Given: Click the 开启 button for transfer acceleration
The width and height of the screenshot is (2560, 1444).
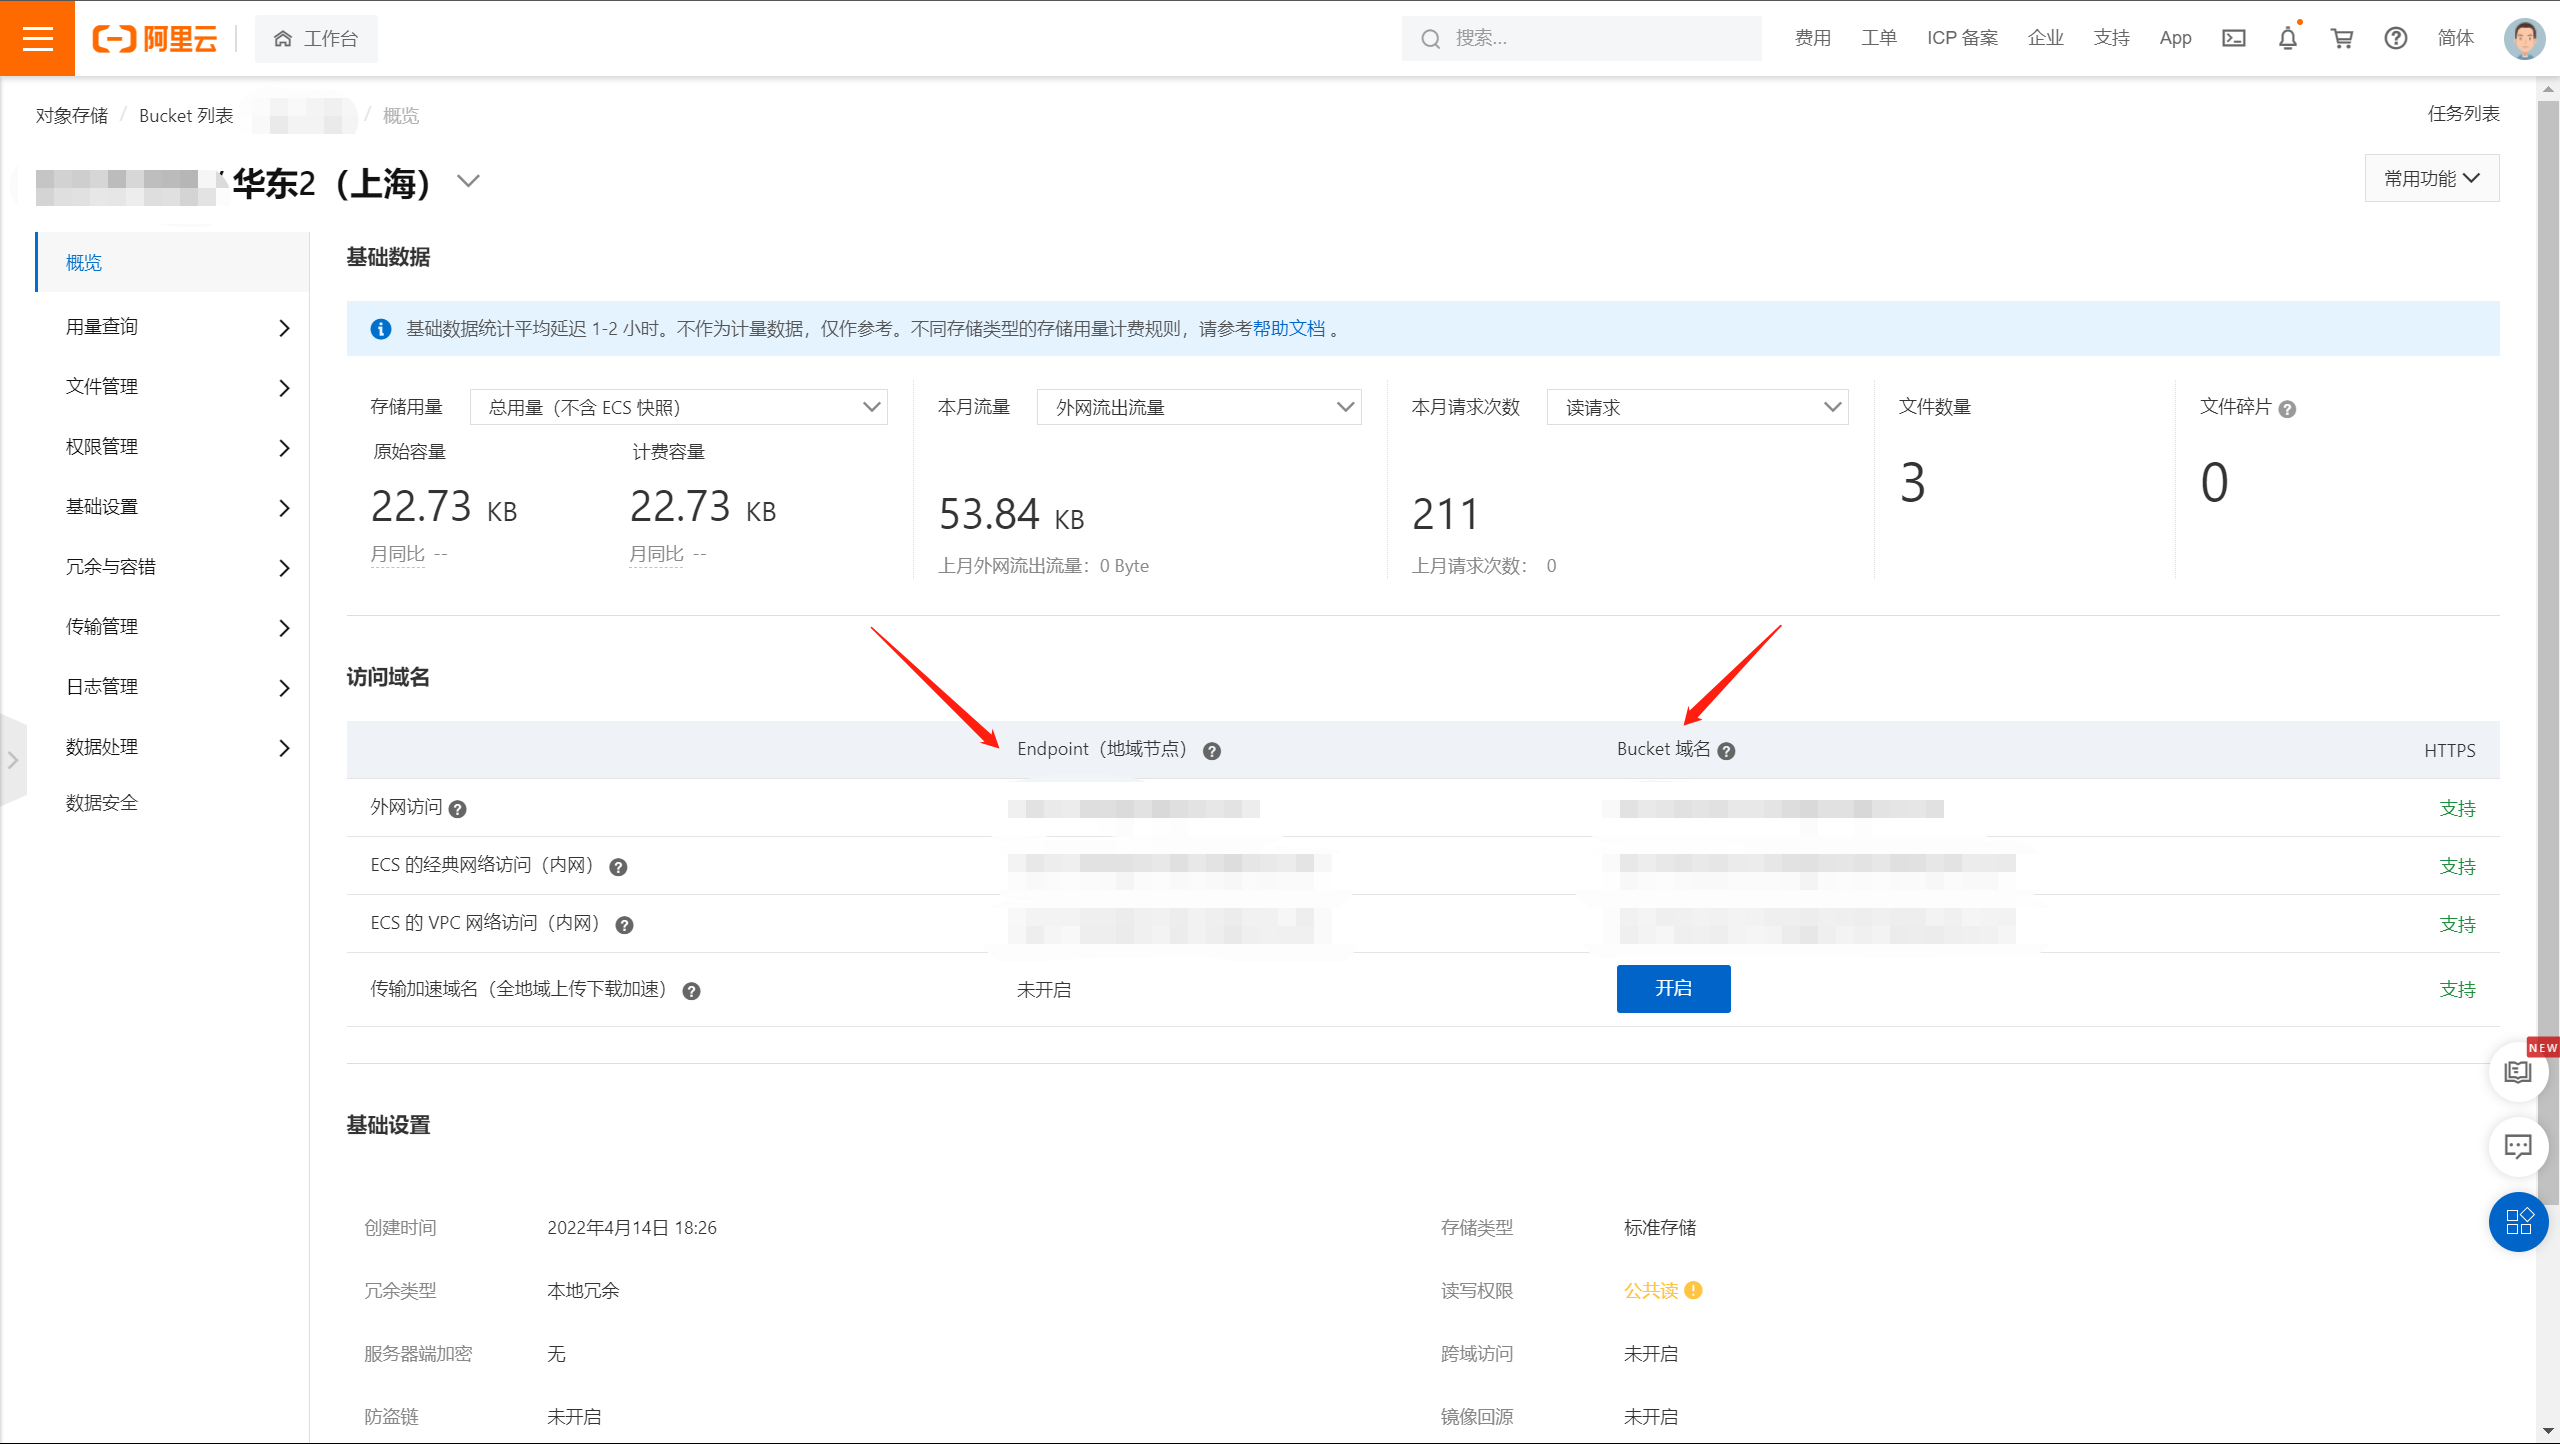Looking at the screenshot, I should point(1673,988).
